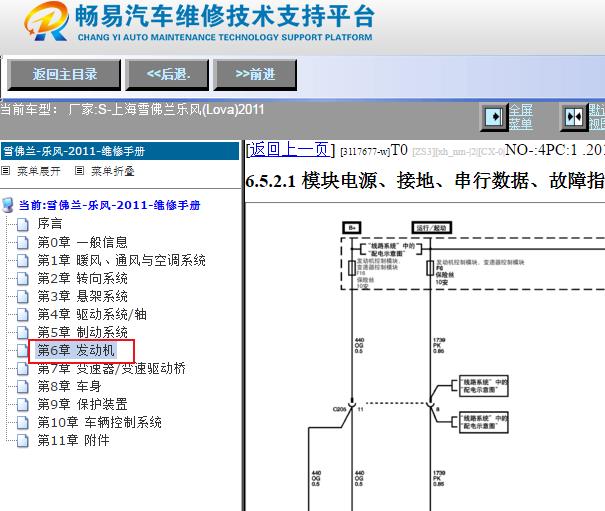Click the 6.5.2.1 模块电源 section heading
Viewport: 605px width, 511px height.
click(x=425, y=180)
